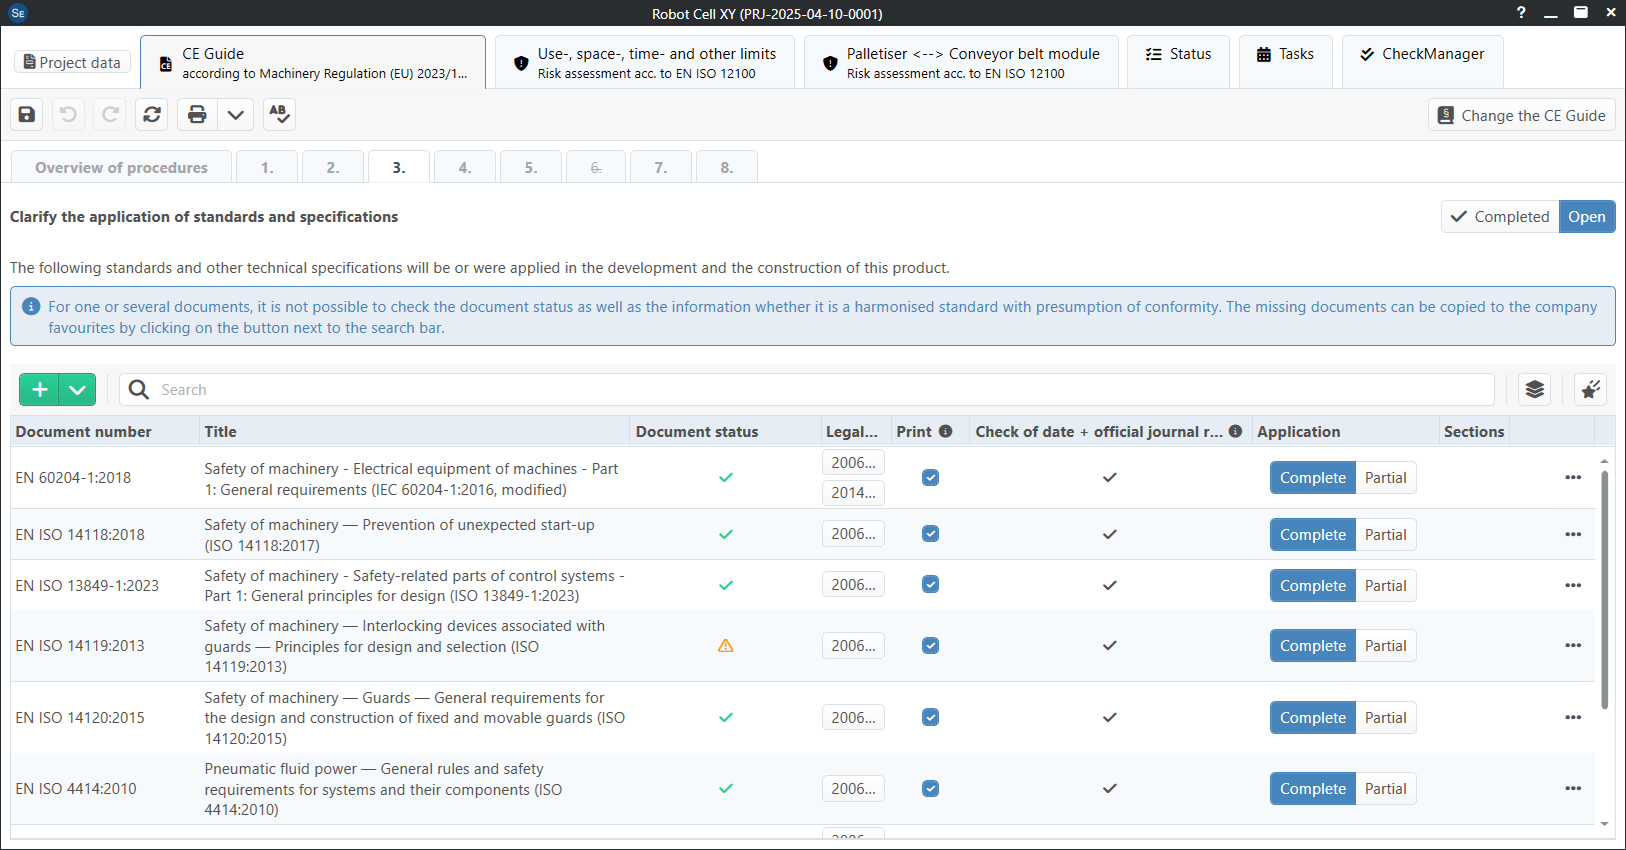This screenshot has height=850, width=1626.
Task: Click the date check mark for EN ISO 14118:2018
Action: point(1110,535)
